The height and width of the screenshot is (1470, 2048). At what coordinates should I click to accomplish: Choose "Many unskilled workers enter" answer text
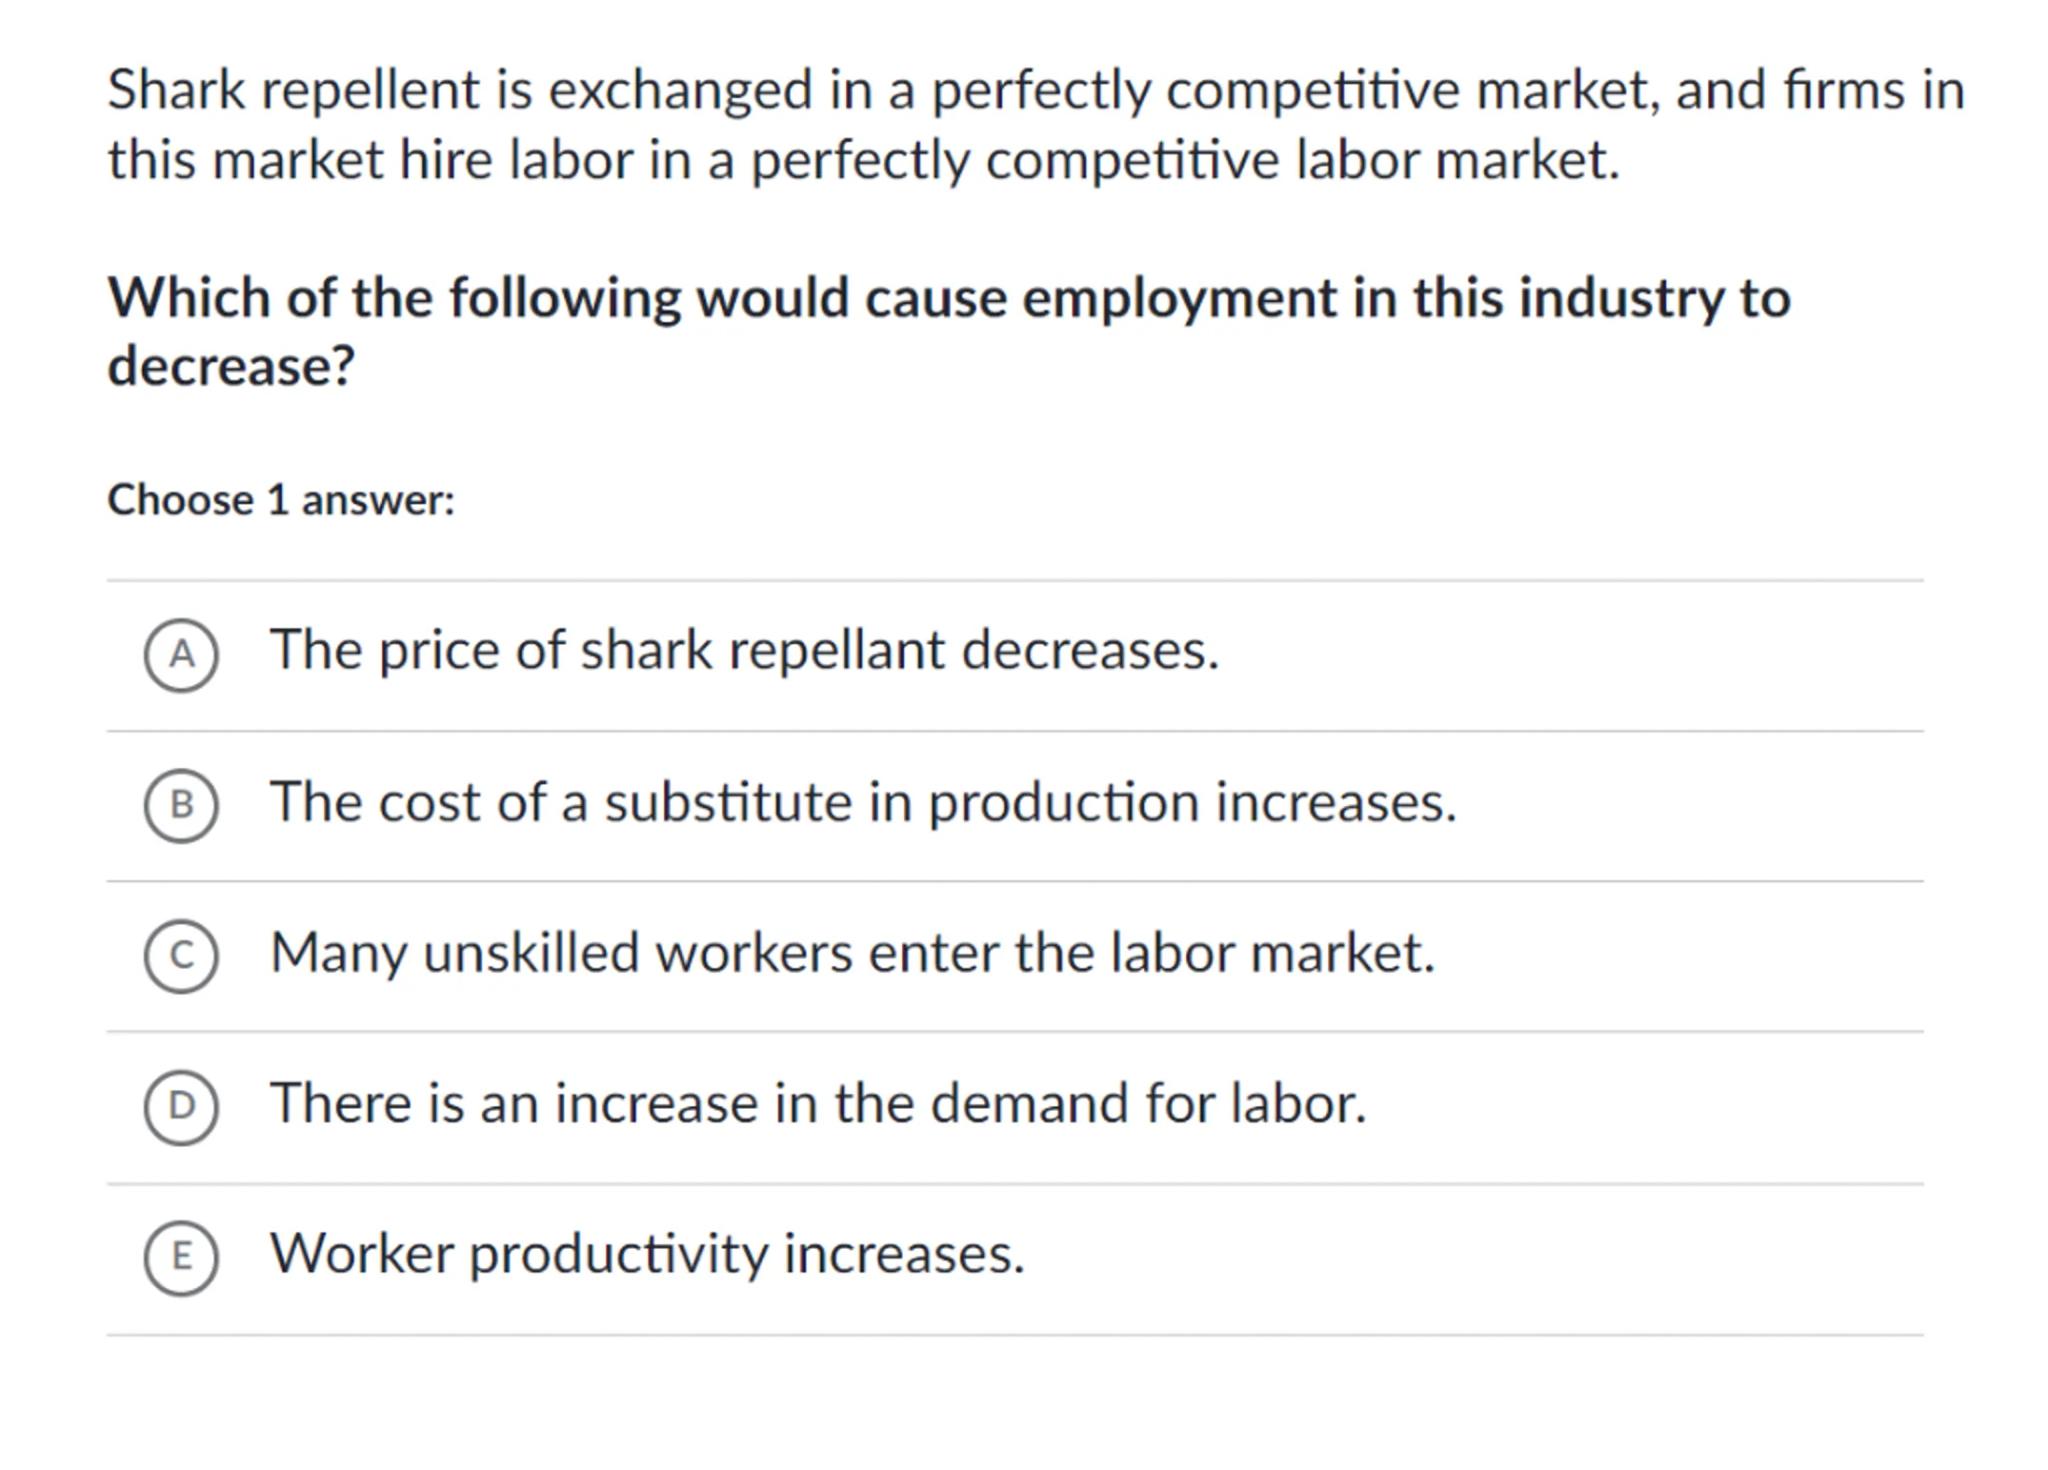(852, 953)
